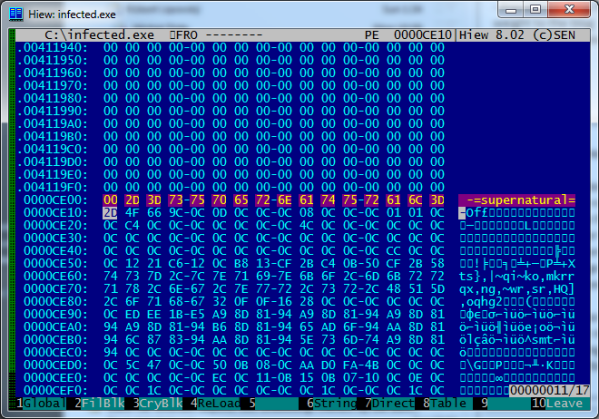This screenshot has width=599, height=419.
Task: Click offset label 0000CE10:
Action: 55,213
